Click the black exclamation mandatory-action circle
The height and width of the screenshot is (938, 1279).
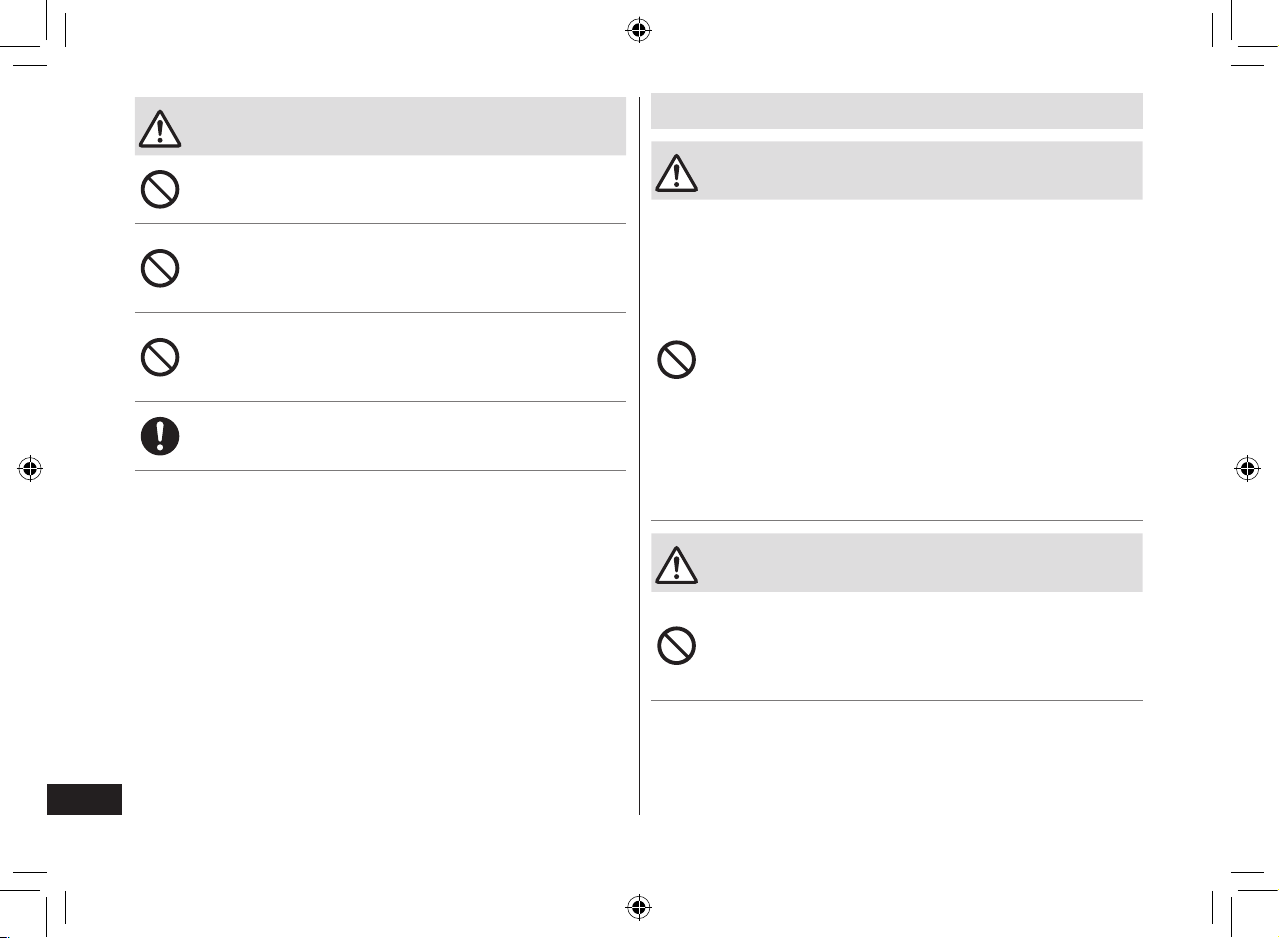click(x=160, y=436)
